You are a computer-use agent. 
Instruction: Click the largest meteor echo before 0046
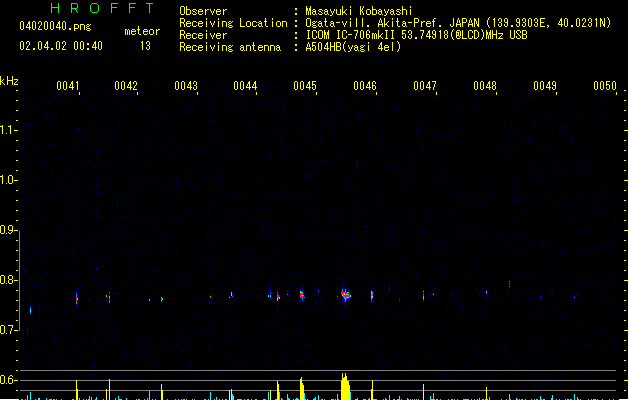pyautogui.click(x=346, y=296)
